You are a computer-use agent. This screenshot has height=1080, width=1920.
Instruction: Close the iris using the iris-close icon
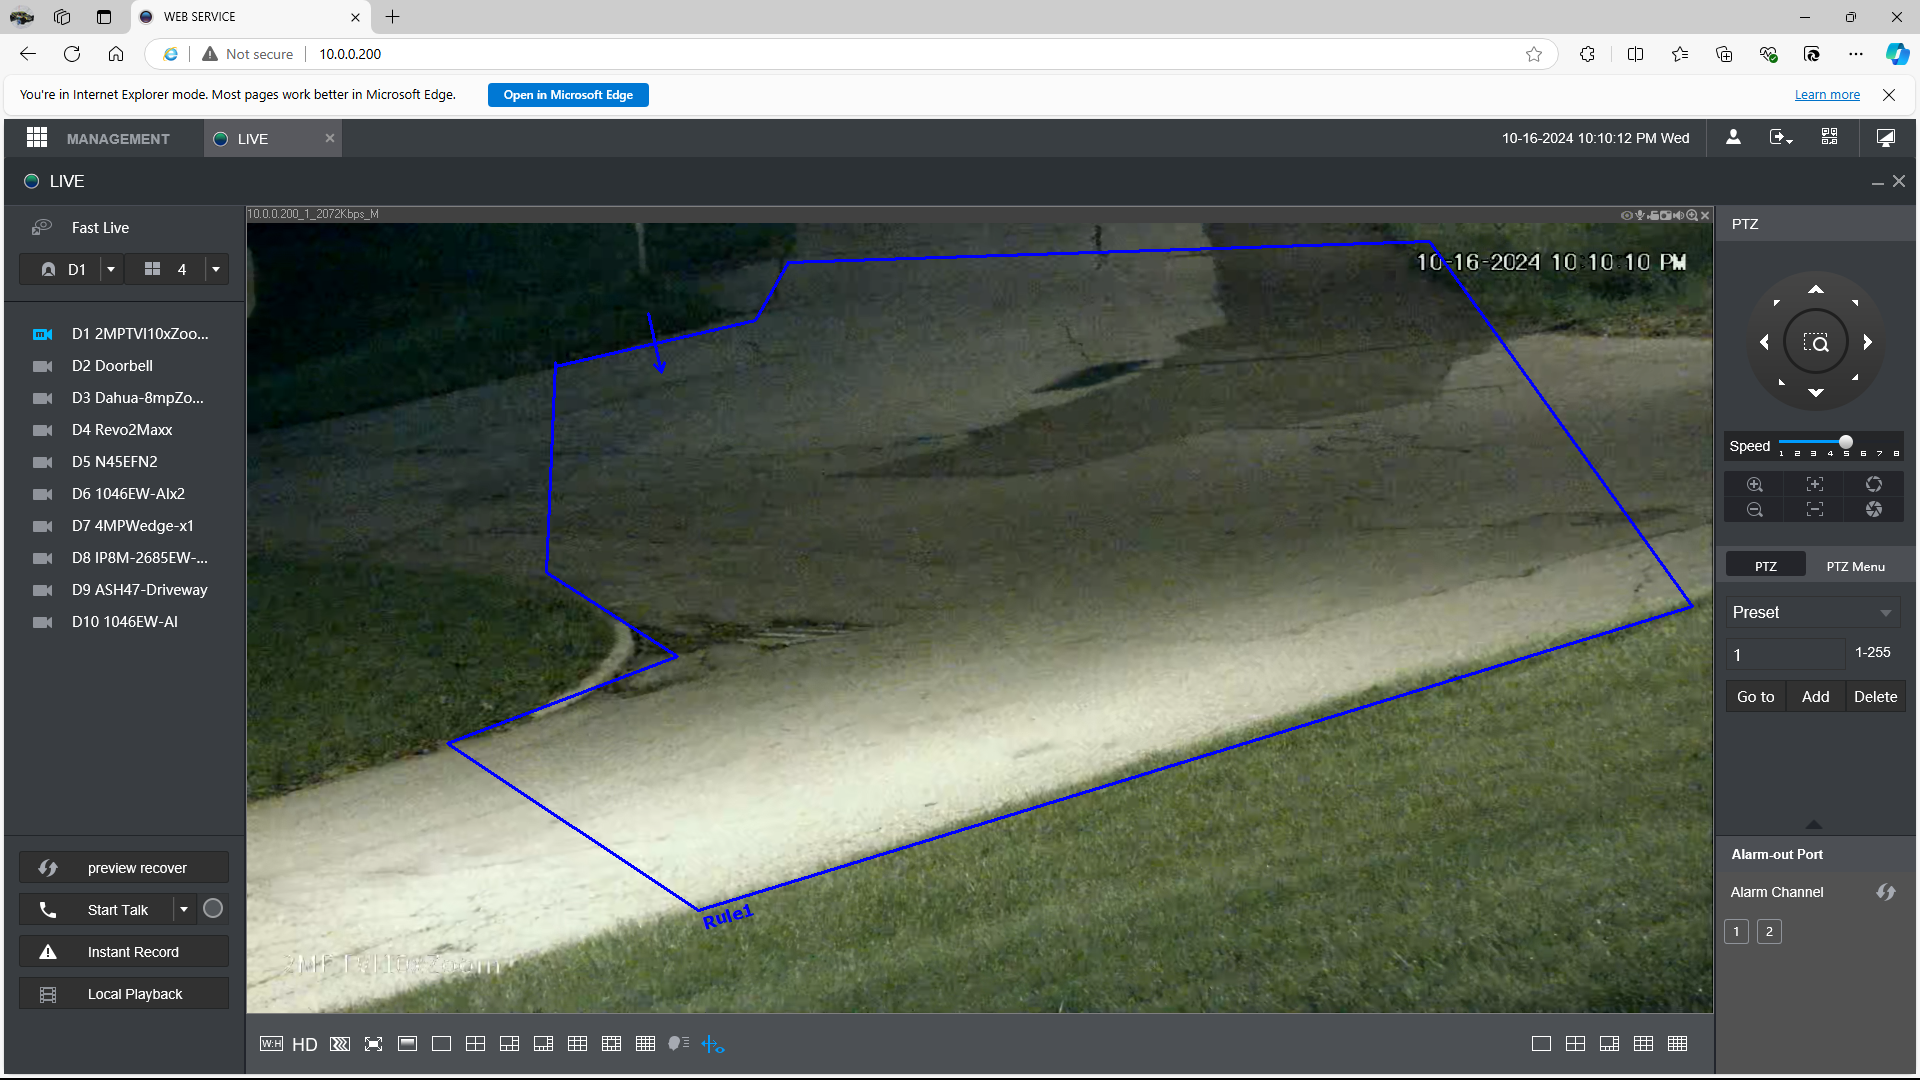point(1874,510)
